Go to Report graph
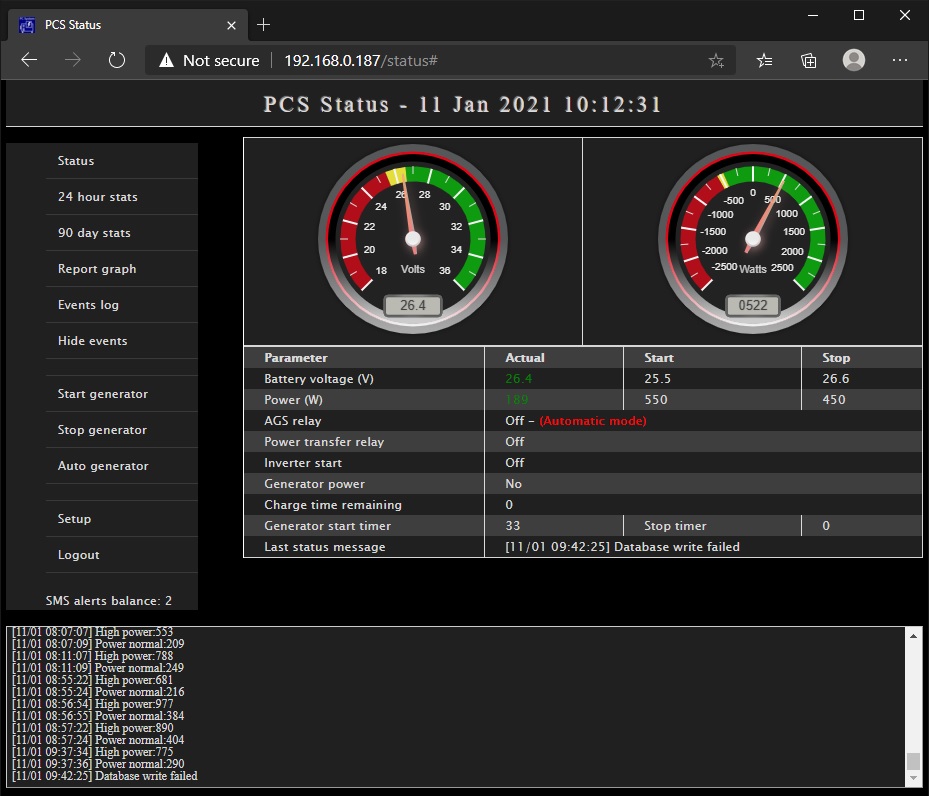This screenshot has width=929, height=796. (97, 269)
